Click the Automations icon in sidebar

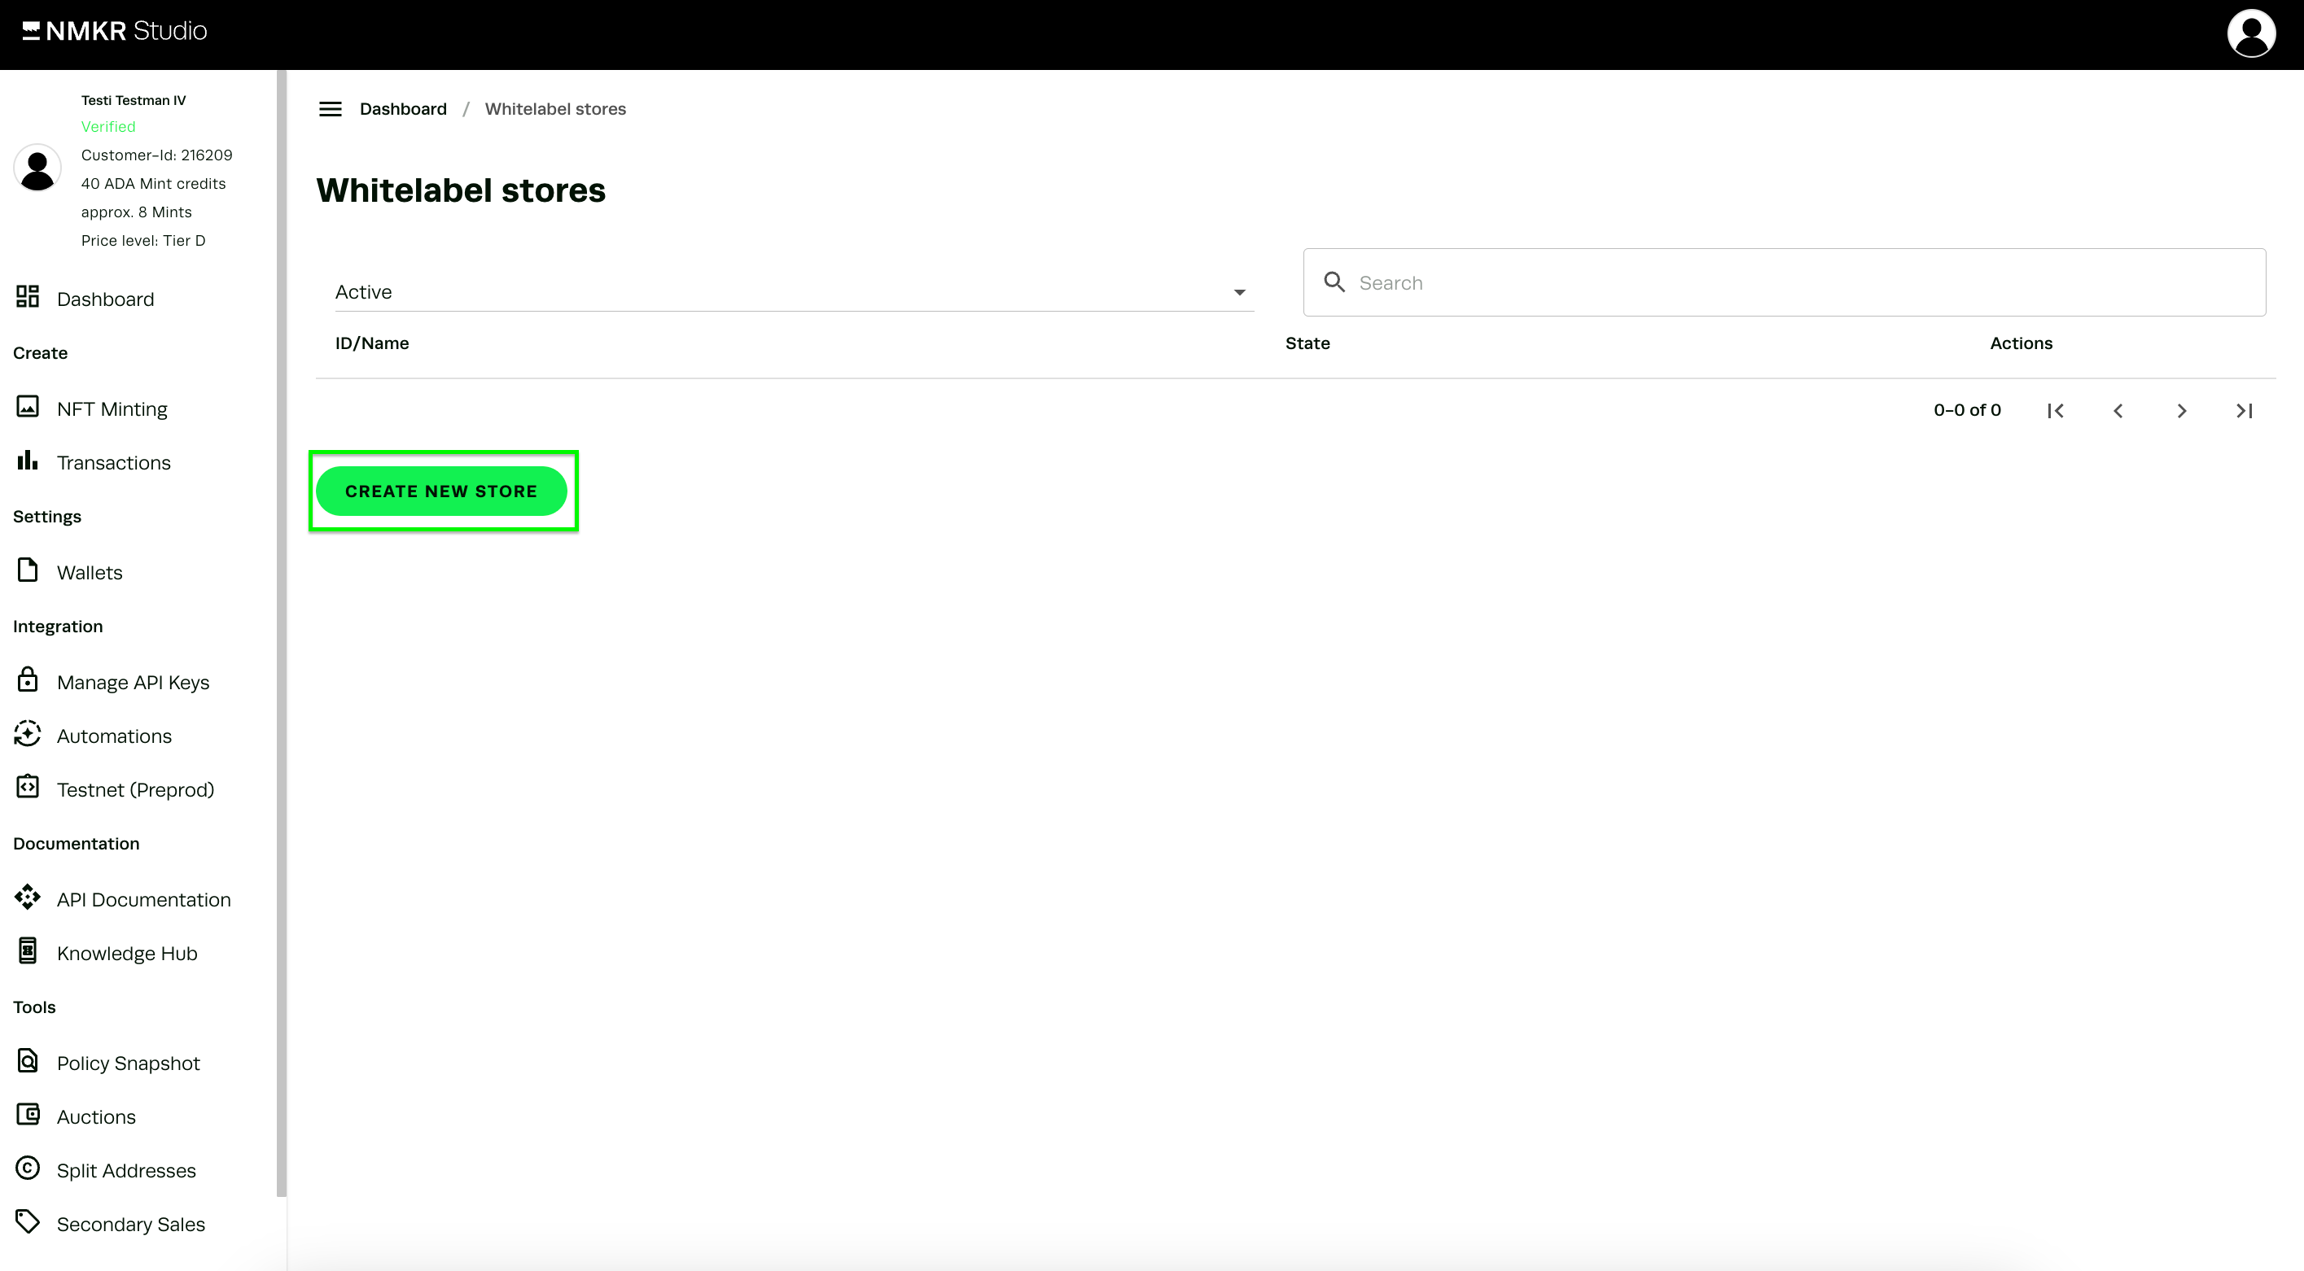click(x=28, y=734)
